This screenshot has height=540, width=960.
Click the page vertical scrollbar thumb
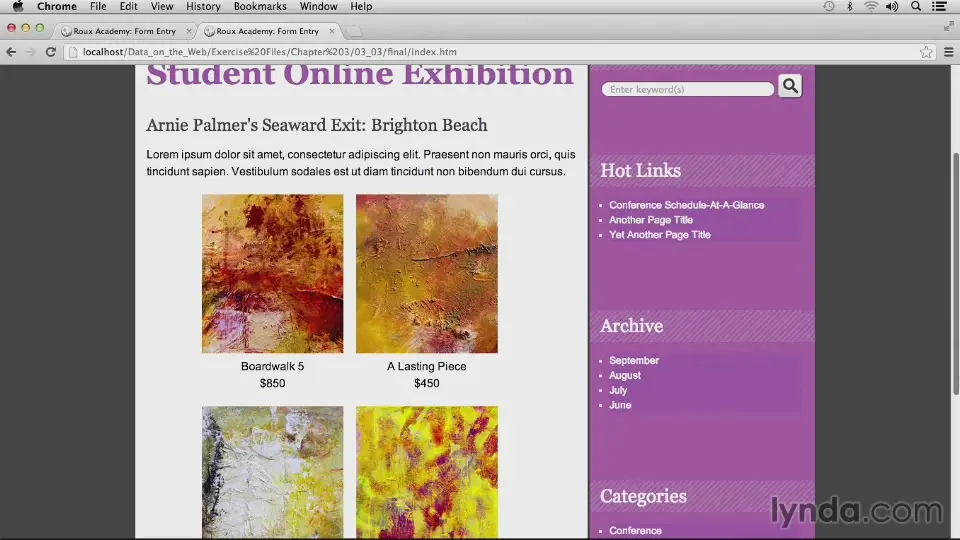[x=955, y=274]
